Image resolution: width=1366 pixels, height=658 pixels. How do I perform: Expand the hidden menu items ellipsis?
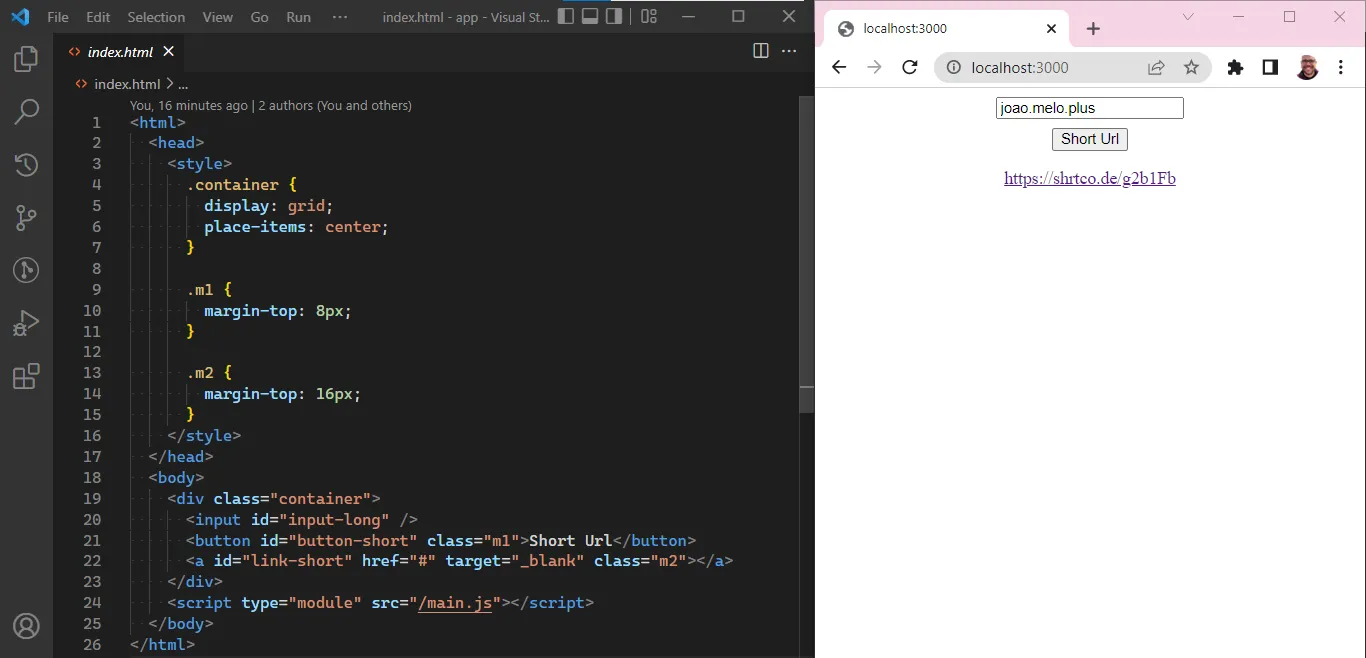[x=340, y=17]
